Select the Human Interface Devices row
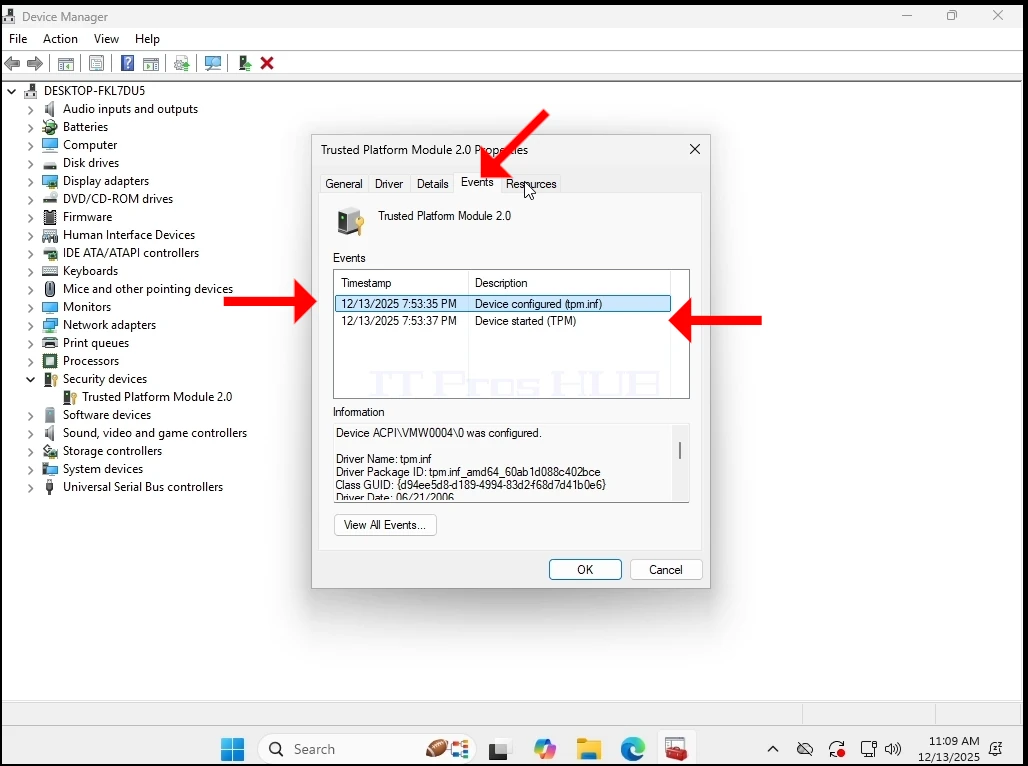 click(x=128, y=235)
